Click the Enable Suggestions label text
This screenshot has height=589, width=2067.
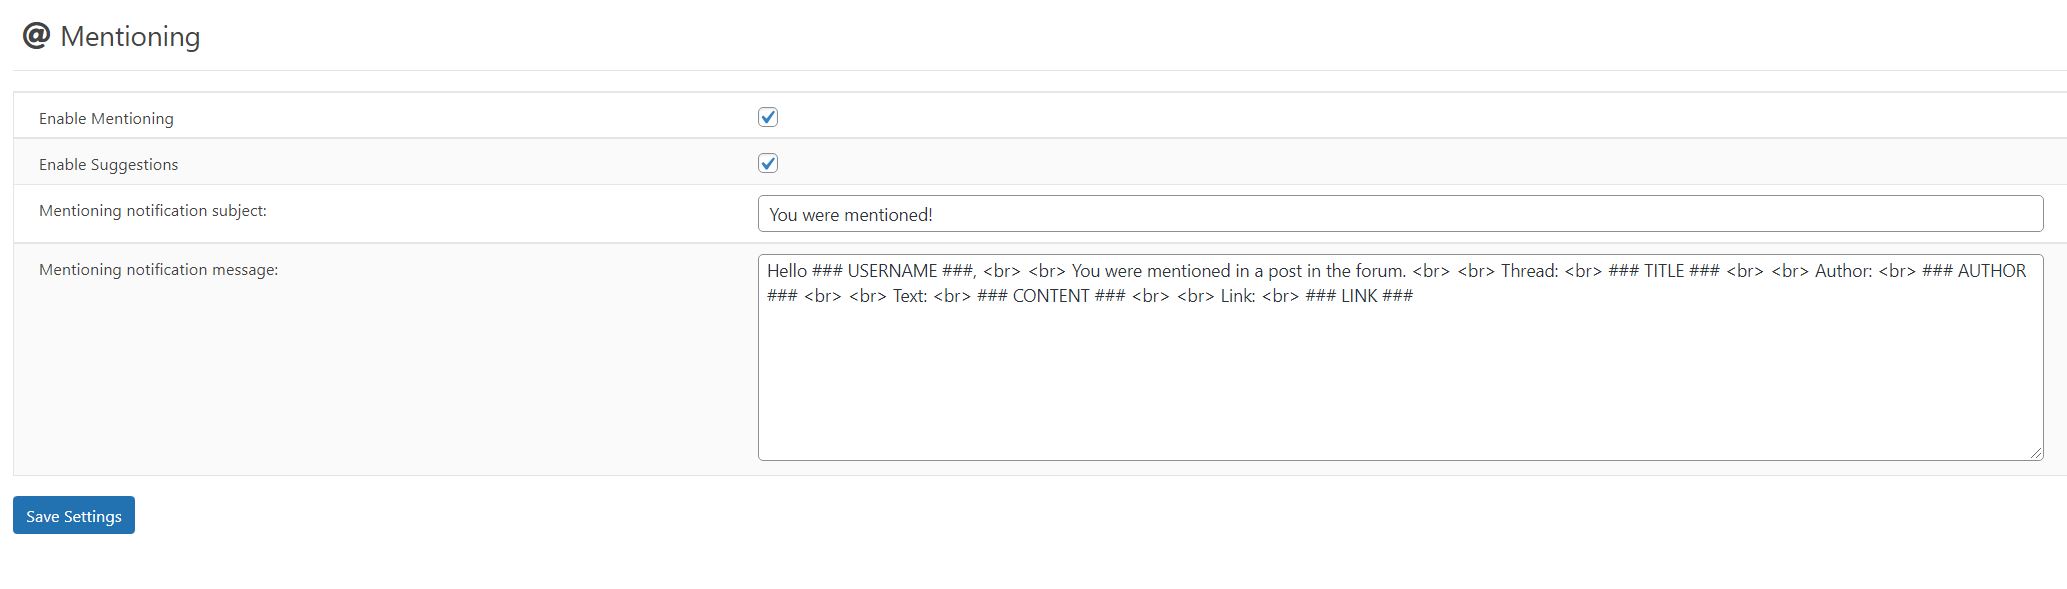pos(108,164)
